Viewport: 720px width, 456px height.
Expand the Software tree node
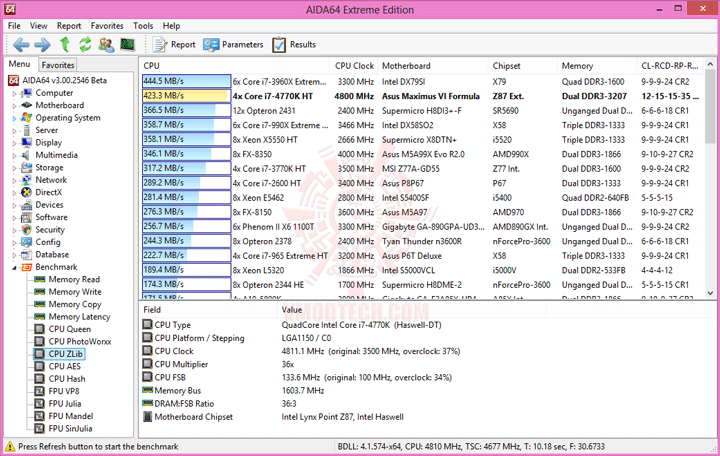click(14, 218)
